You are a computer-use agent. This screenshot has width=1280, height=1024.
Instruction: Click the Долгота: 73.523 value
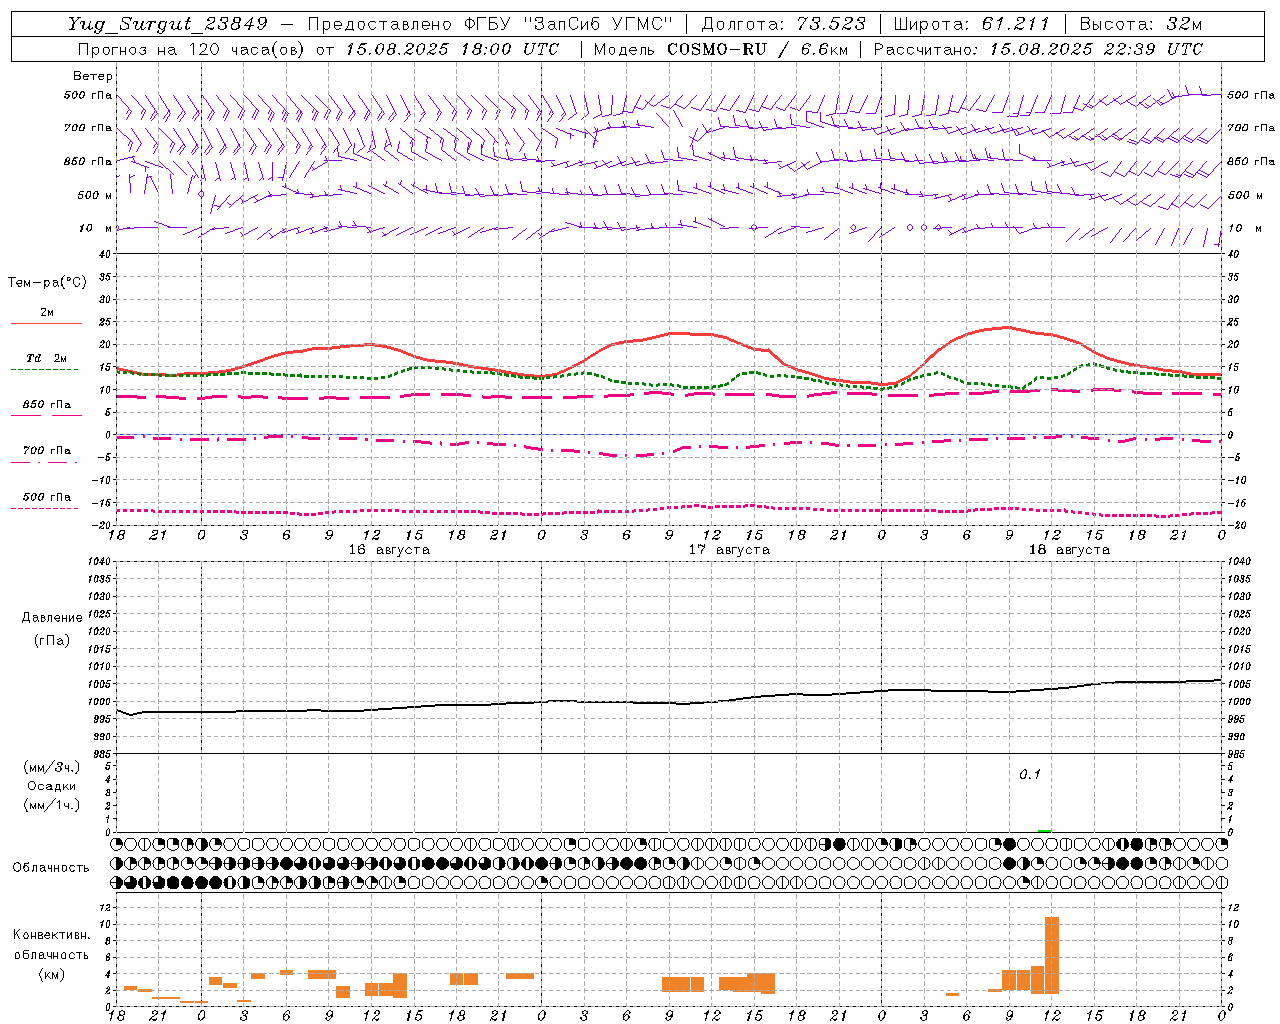(784, 24)
